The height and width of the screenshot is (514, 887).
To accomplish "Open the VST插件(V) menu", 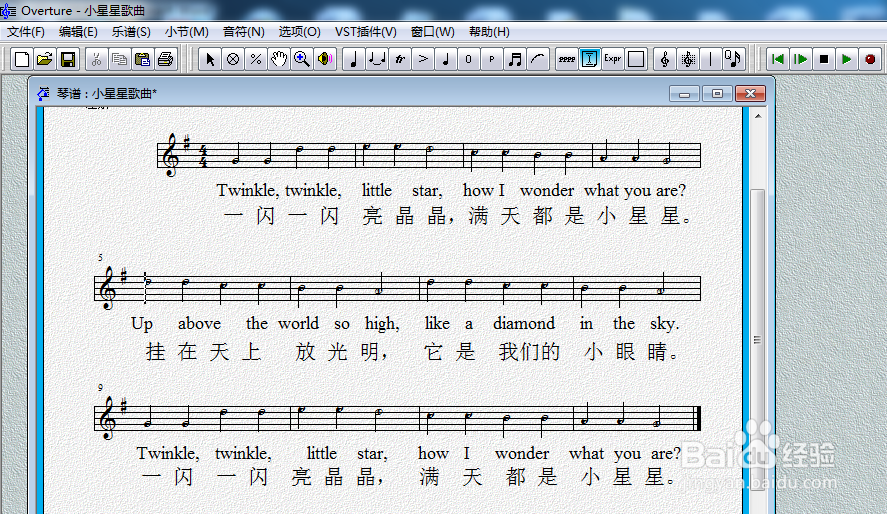I will (x=365, y=32).
